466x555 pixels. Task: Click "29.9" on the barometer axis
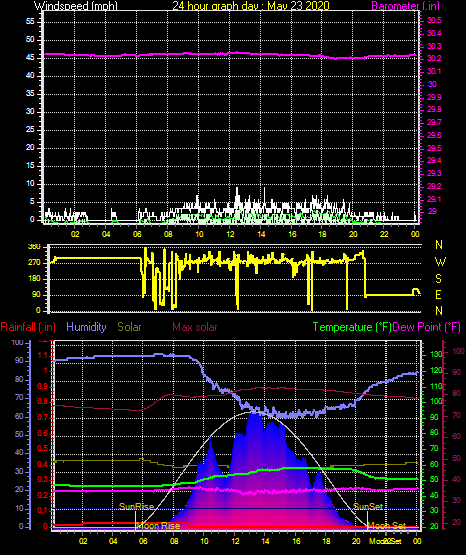pos(434,97)
